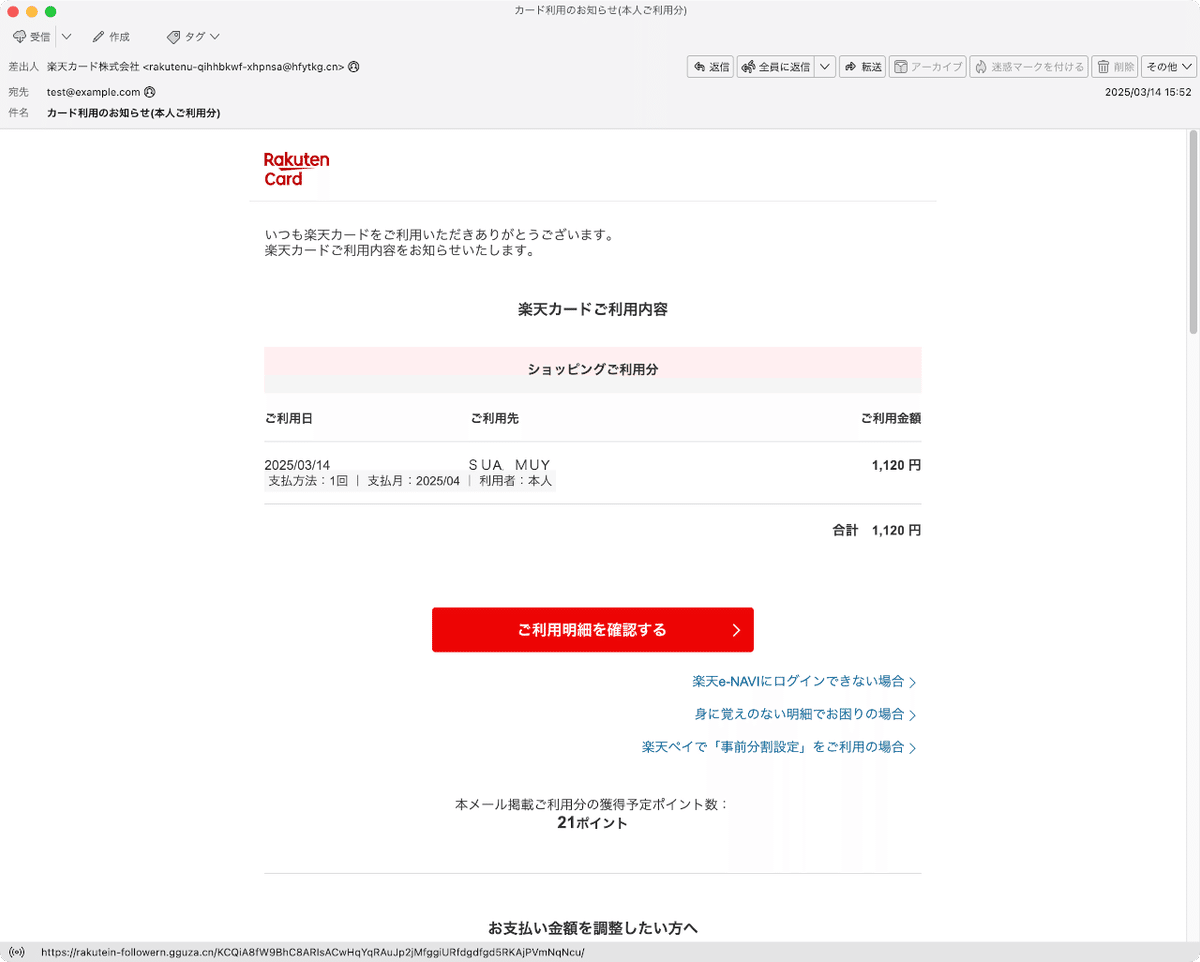
Task: Click the 受信 (get messages) button
Action: coord(32,37)
